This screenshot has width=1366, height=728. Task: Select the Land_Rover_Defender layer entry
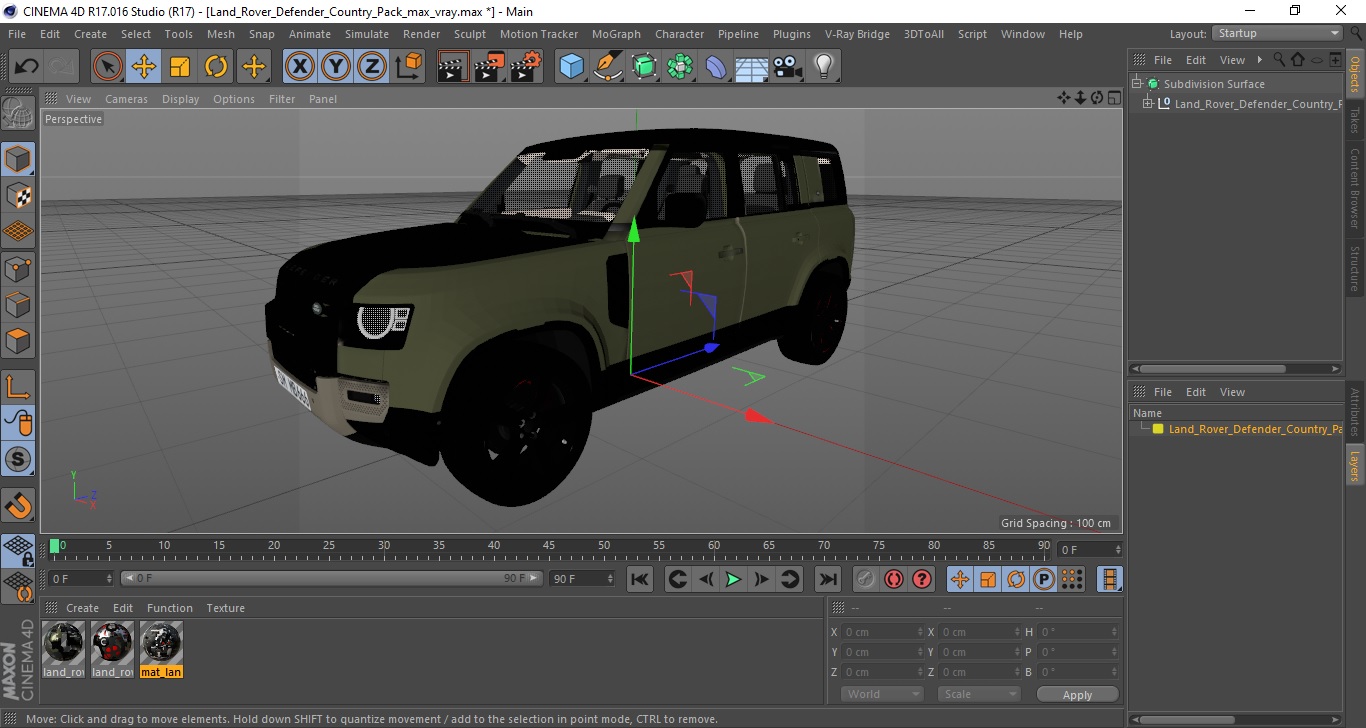coord(1255,429)
